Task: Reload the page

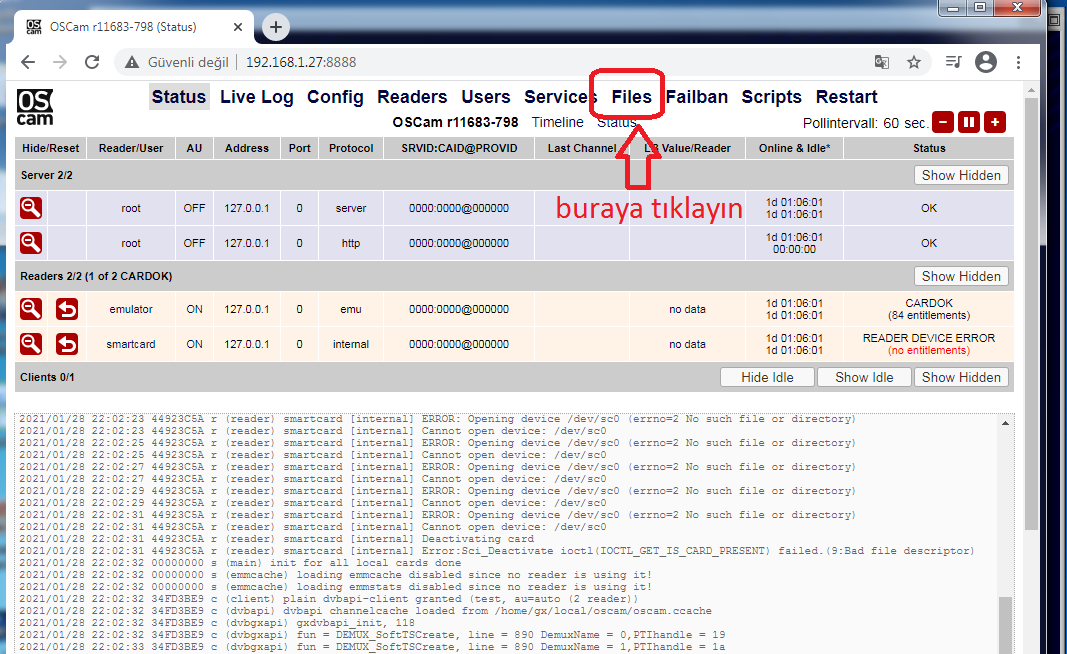Action: click(92, 62)
